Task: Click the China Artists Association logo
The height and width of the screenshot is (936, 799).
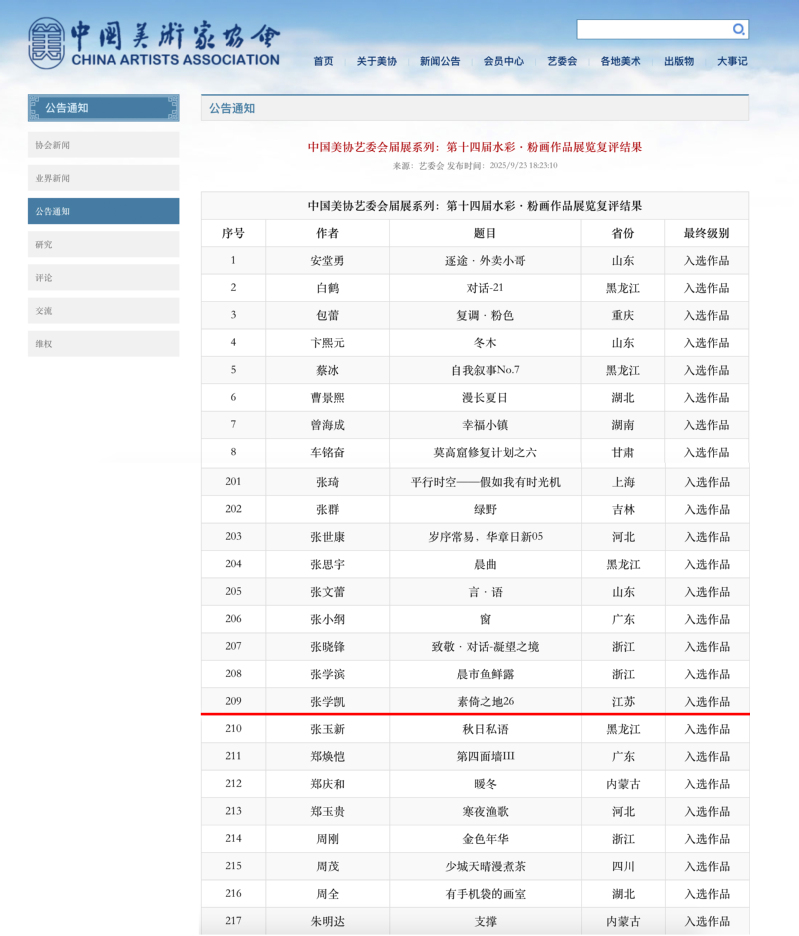Action: coord(154,44)
